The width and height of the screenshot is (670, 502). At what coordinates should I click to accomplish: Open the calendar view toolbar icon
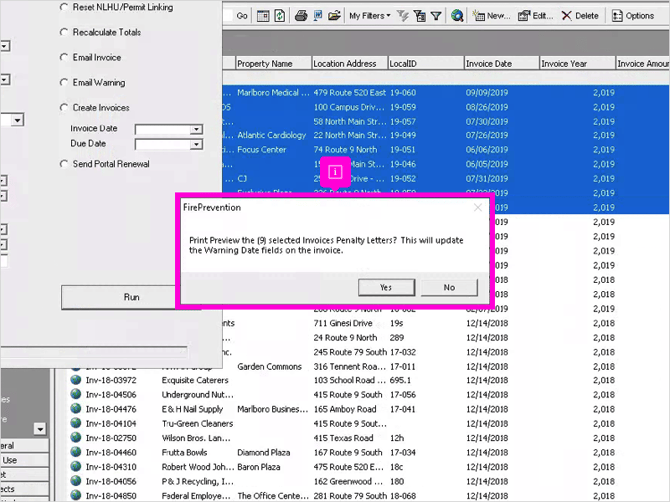(263, 16)
